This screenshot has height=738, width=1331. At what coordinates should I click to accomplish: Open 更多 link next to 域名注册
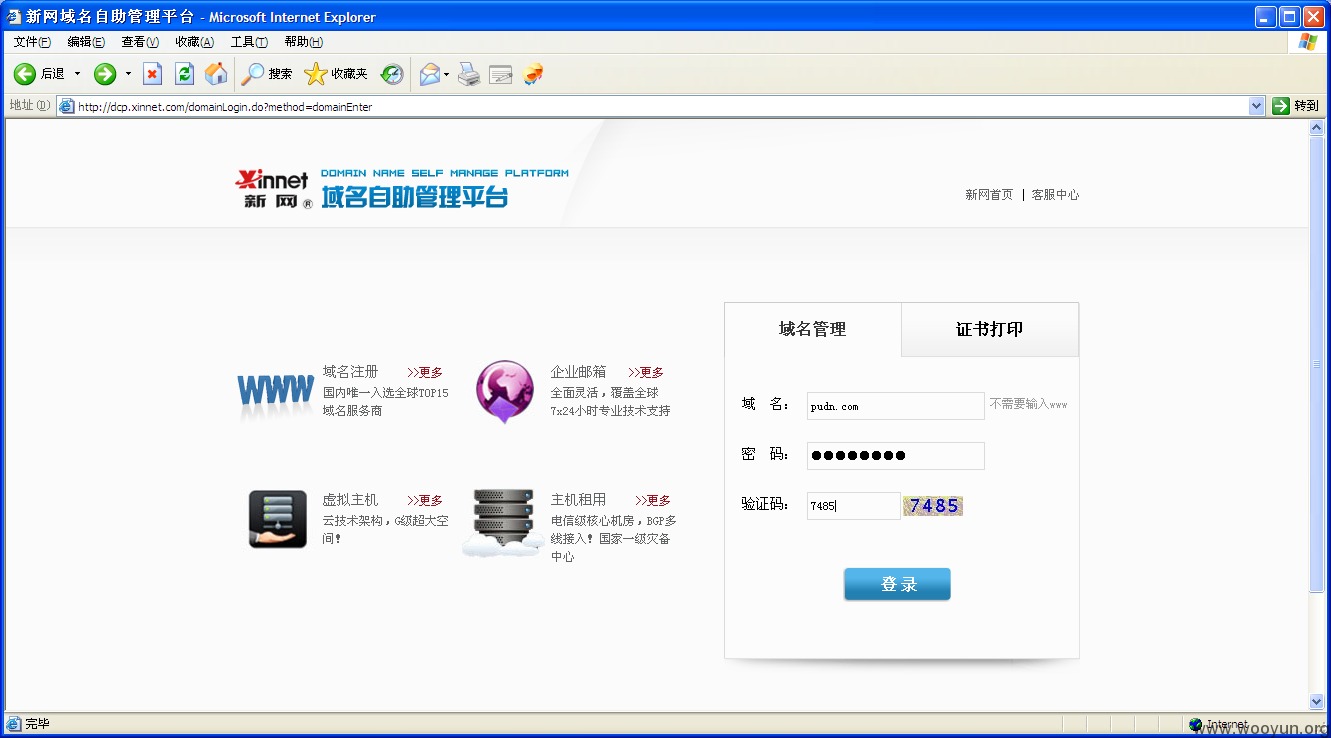point(425,372)
